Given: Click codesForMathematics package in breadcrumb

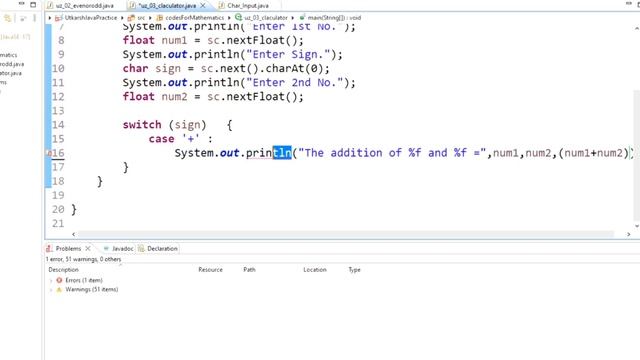Looking at the screenshot, I should [x=194, y=18].
